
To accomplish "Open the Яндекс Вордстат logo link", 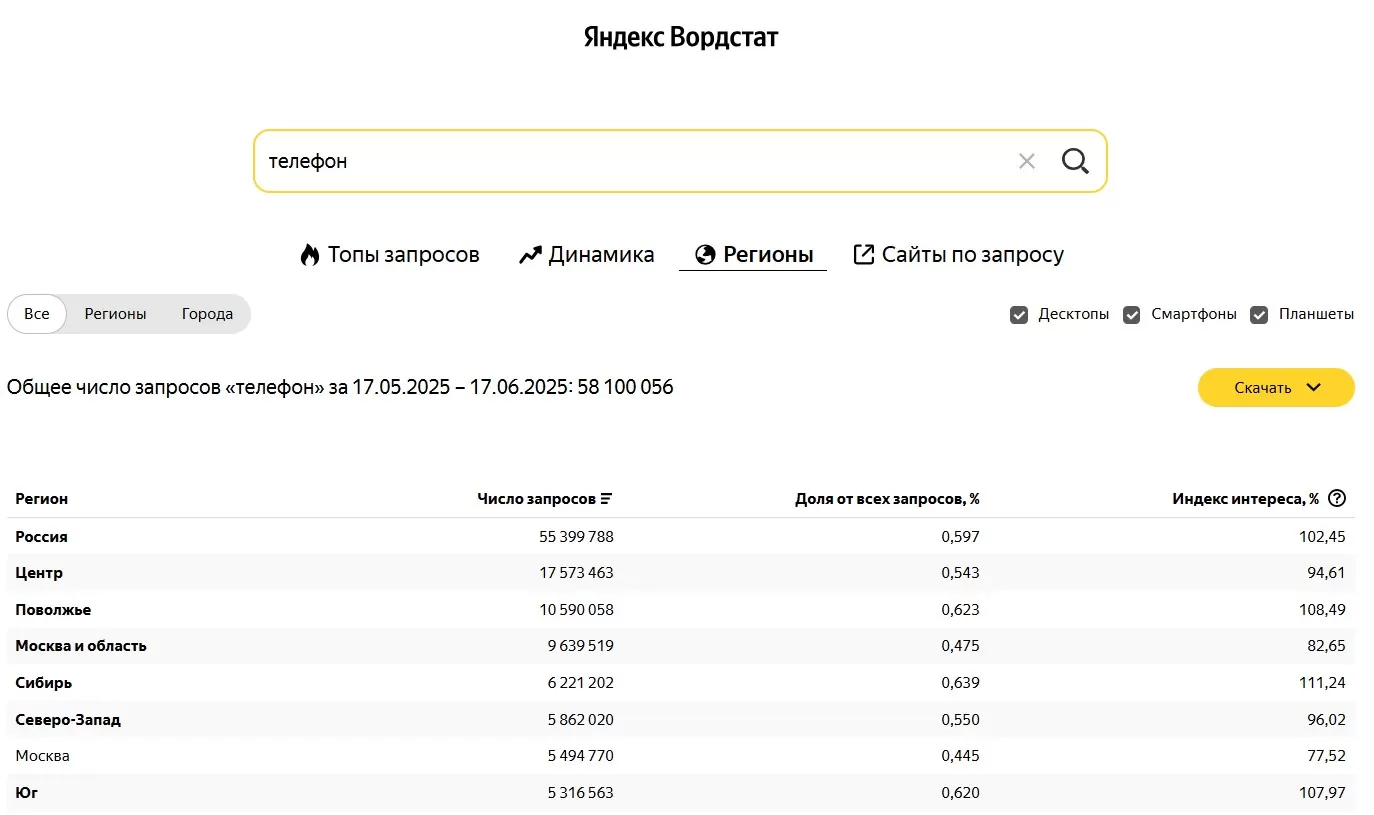I will click(x=681, y=38).
